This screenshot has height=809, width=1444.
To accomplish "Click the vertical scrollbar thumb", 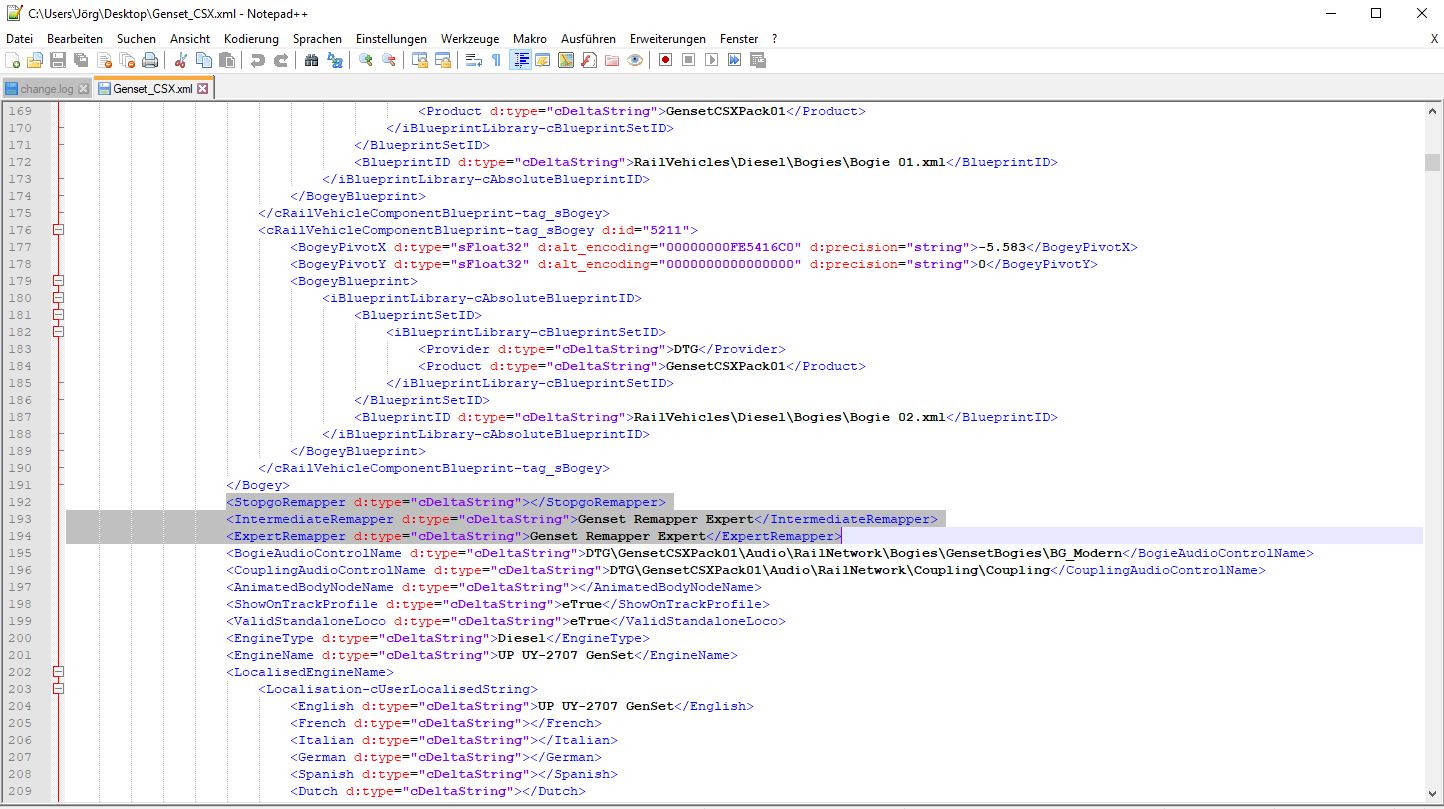I will pos(1432,163).
